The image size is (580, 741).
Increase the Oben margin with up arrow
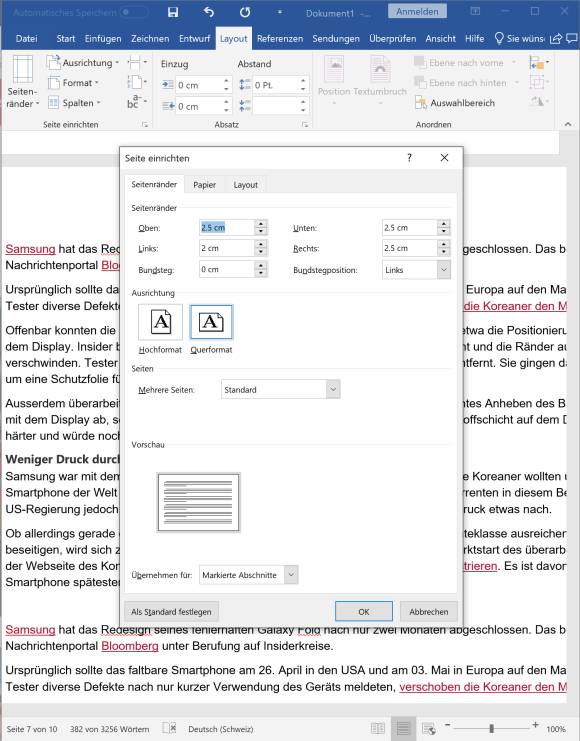pos(261,224)
